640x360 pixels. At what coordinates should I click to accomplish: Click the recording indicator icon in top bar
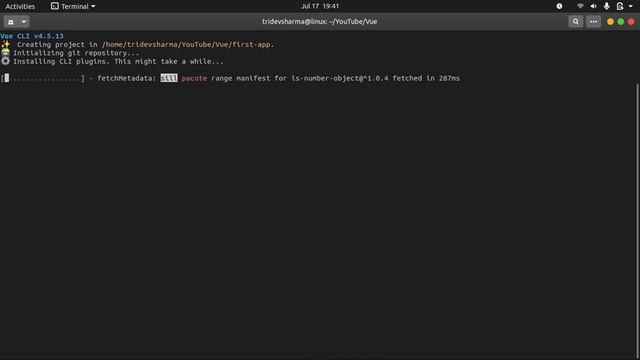coord(559,6)
